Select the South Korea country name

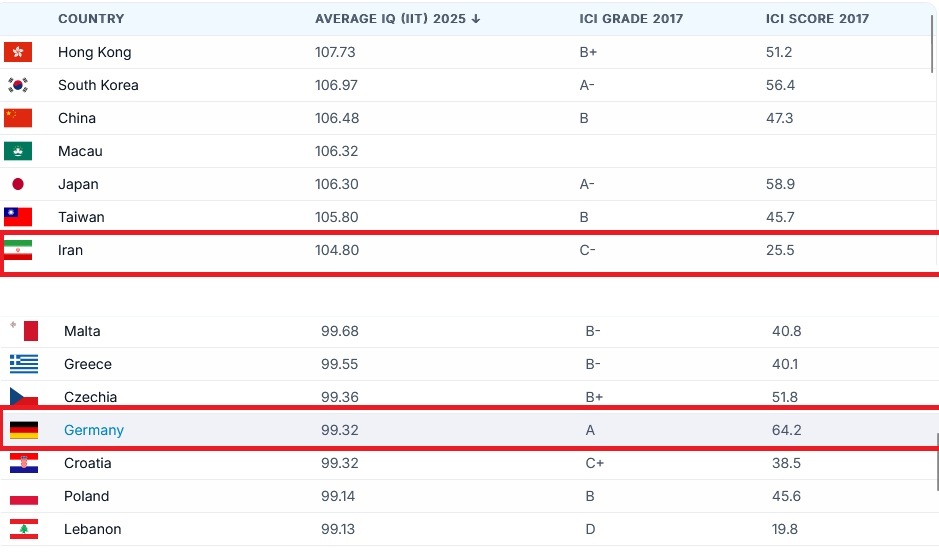point(98,85)
